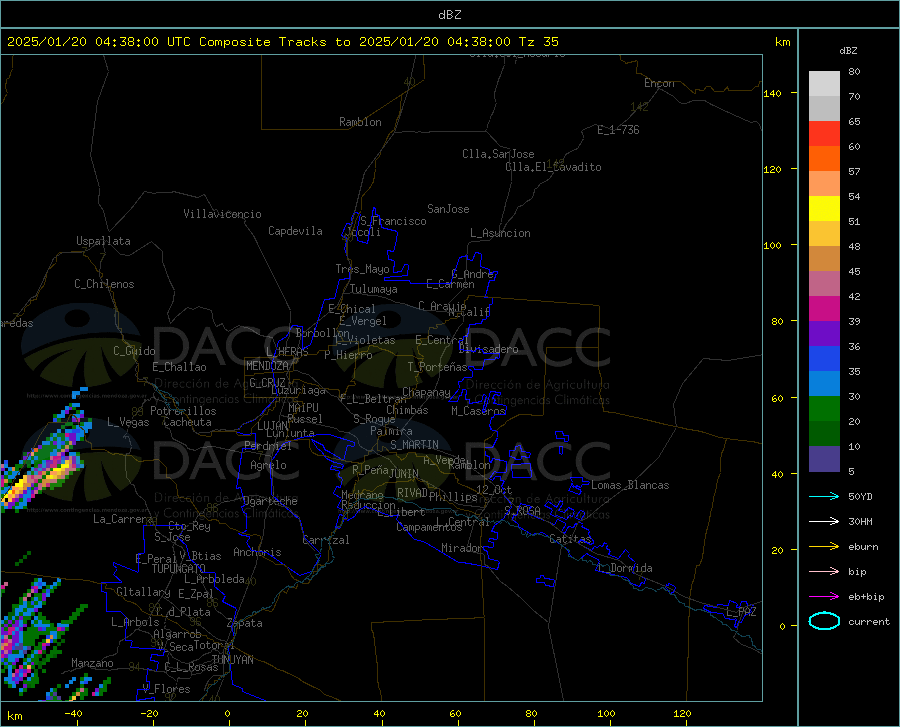Screen dimensions: 900x727
Task: Click the Catitas label
Action: [x=570, y=539]
